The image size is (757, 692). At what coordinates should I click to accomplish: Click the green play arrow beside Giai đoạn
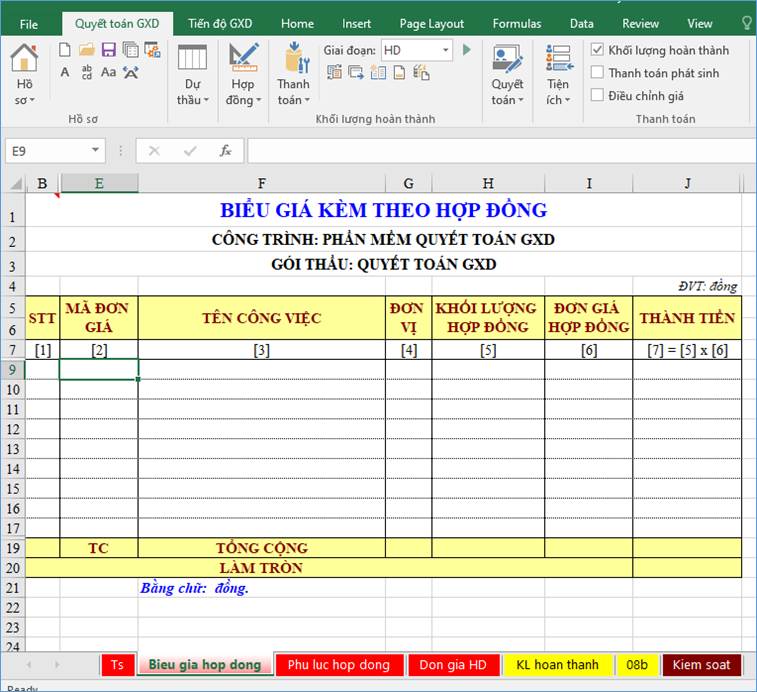(x=467, y=49)
